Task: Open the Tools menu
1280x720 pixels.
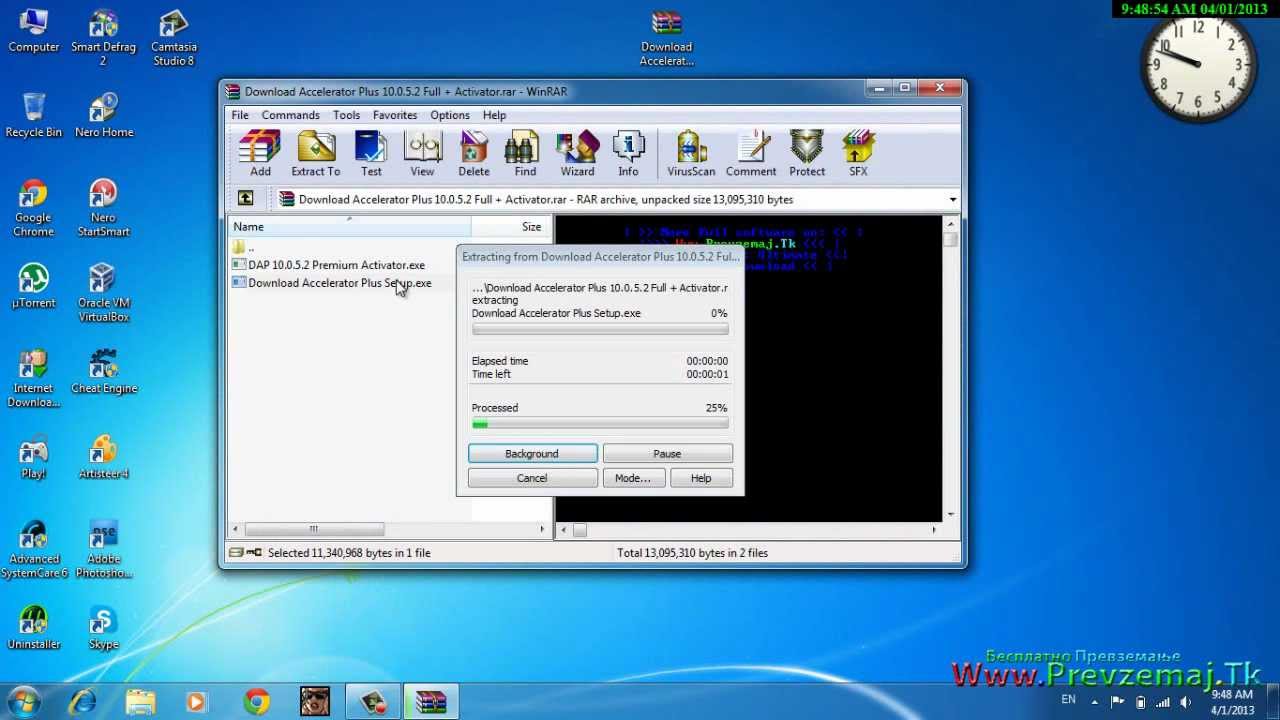Action: pos(346,115)
